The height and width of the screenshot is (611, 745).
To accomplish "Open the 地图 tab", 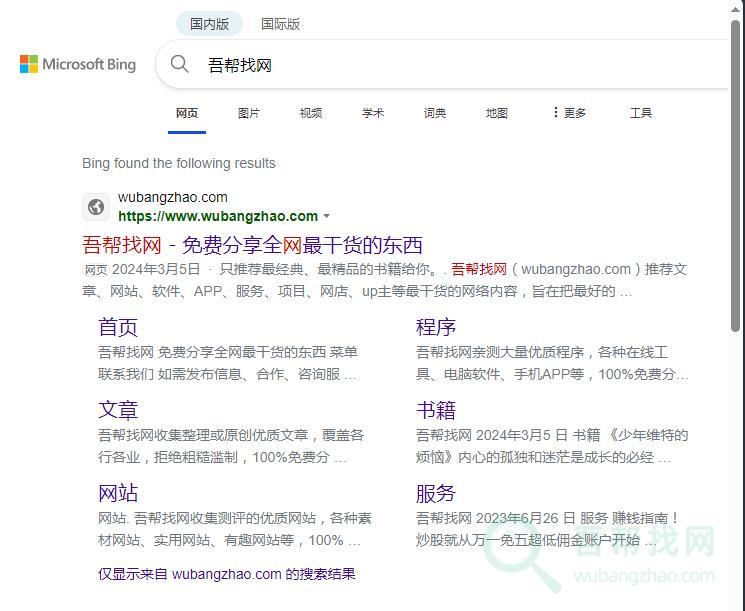I will [x=497, y=113].
